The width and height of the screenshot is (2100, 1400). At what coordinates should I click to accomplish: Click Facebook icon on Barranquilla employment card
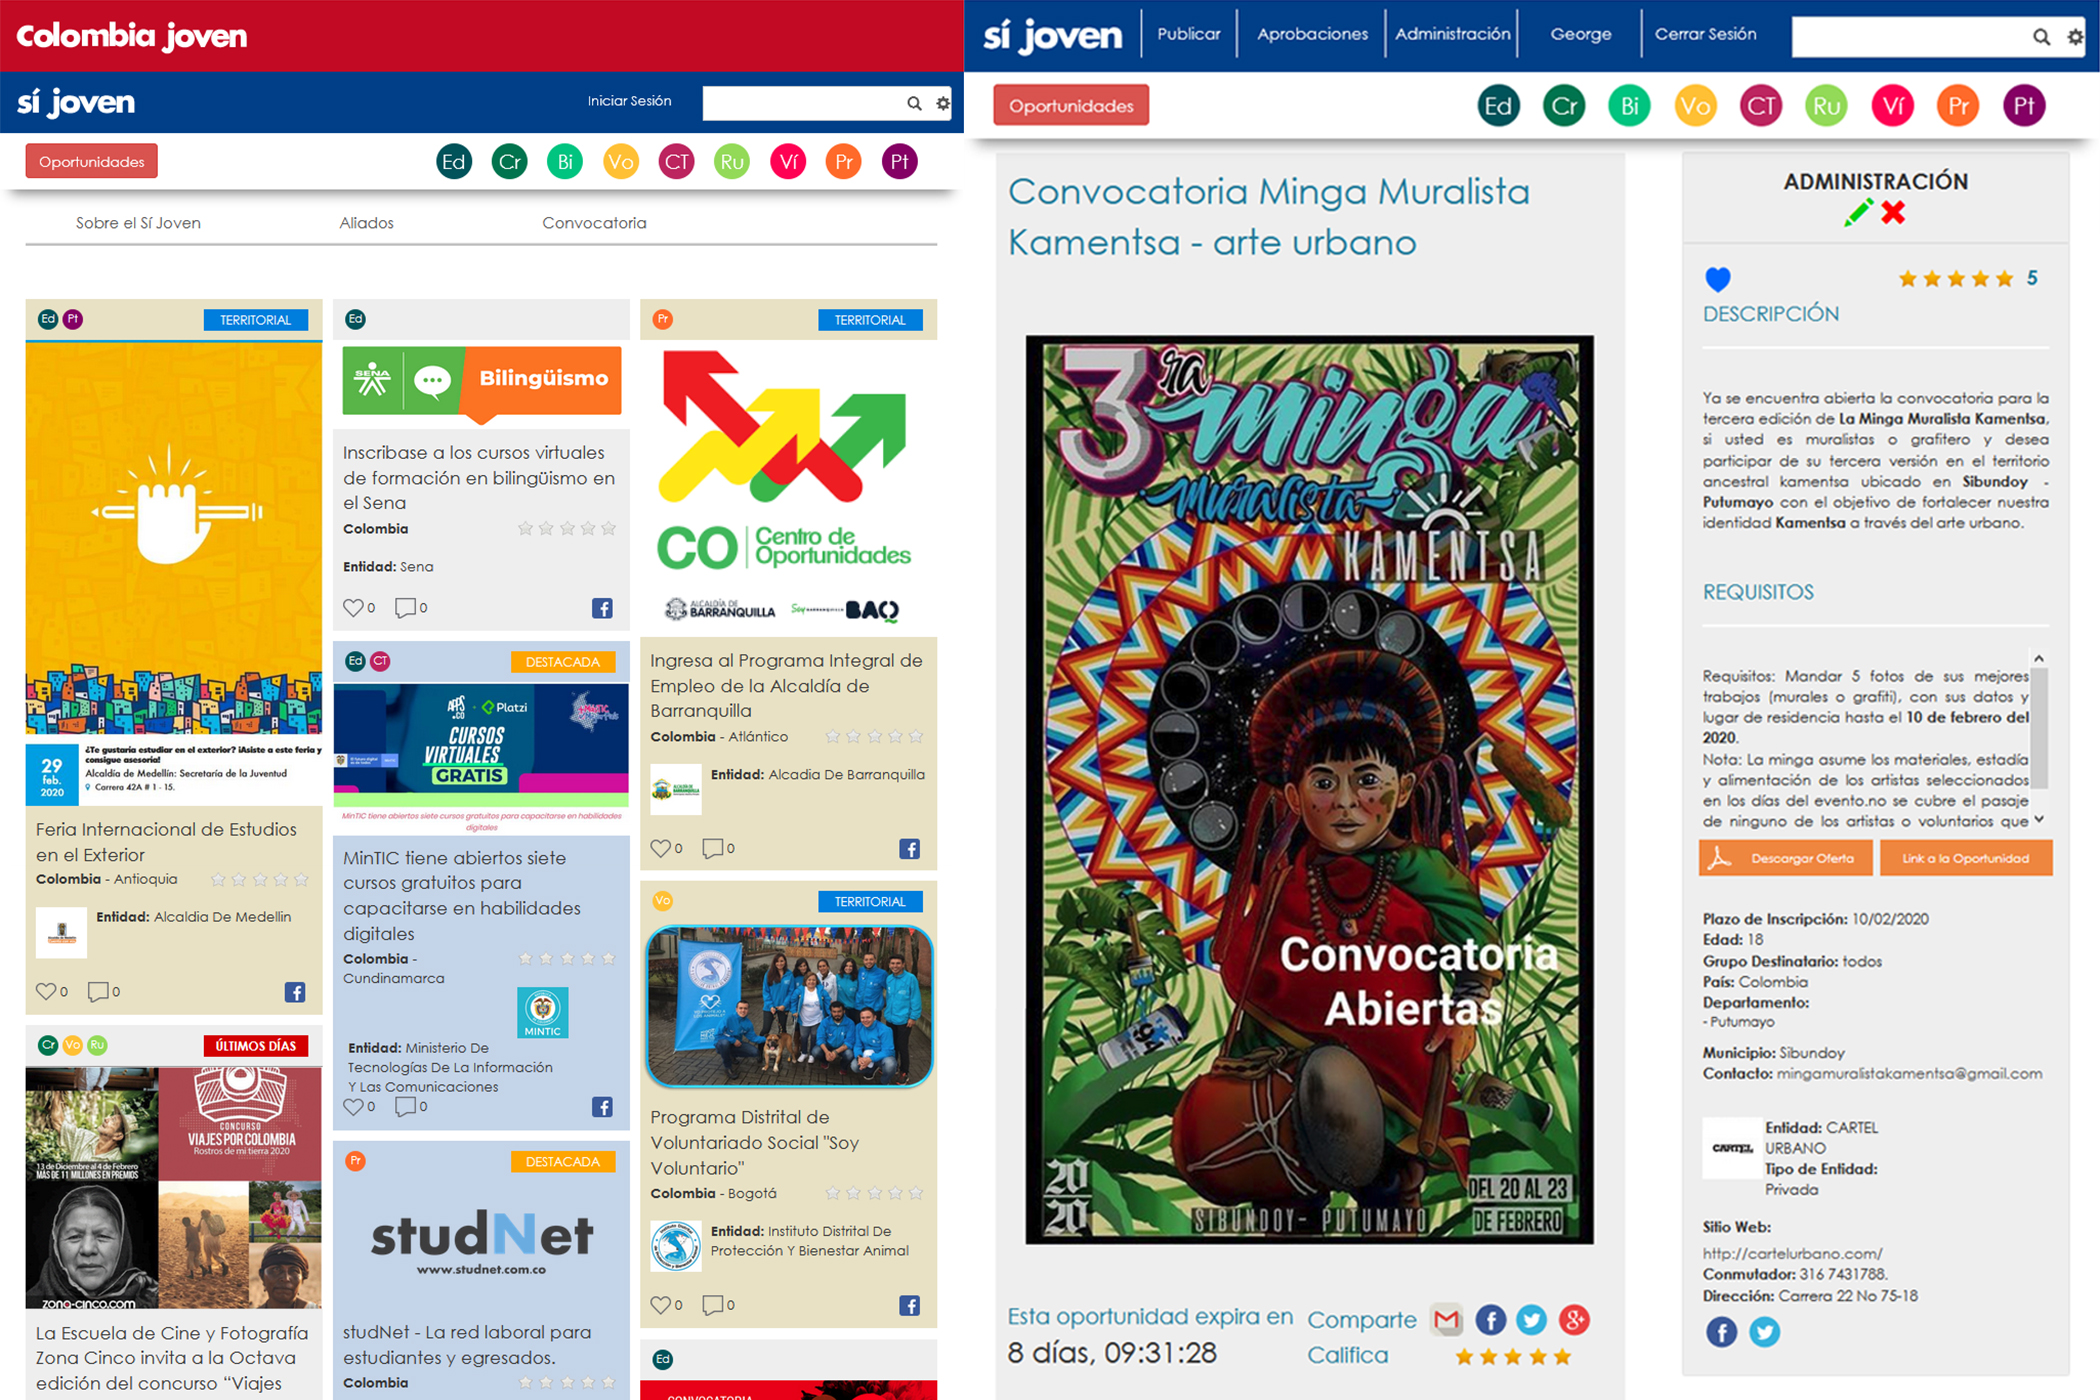pos(909,849)
